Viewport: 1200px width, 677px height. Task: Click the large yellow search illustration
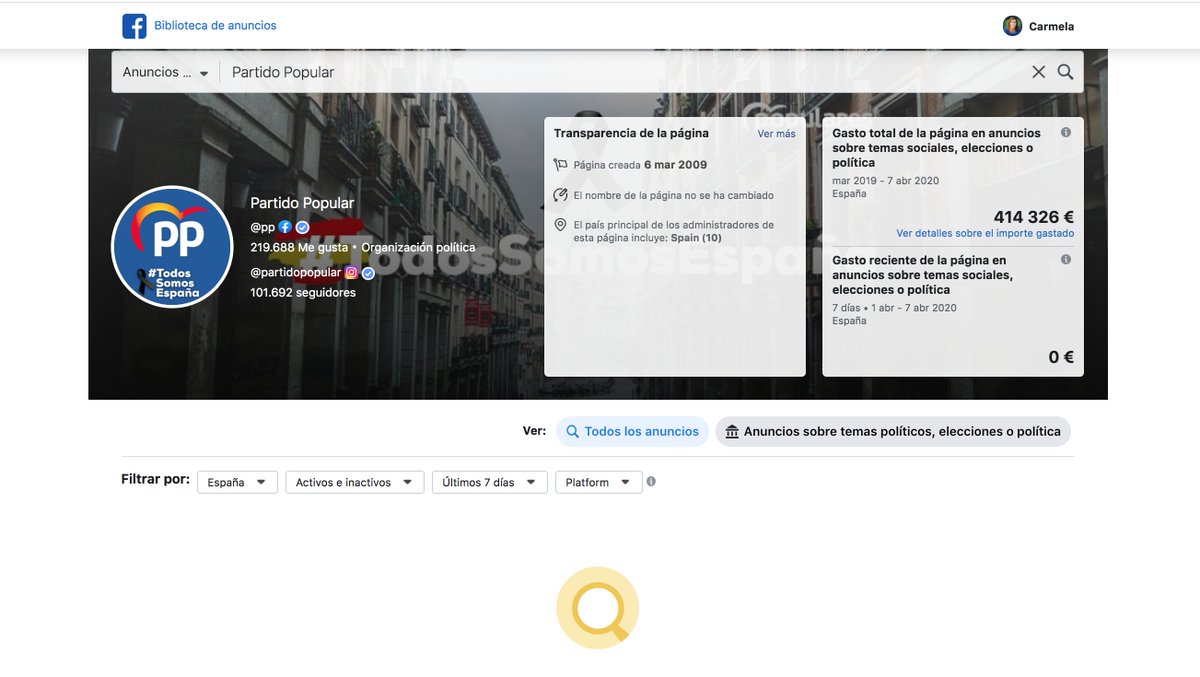click(x=598, y=608)
